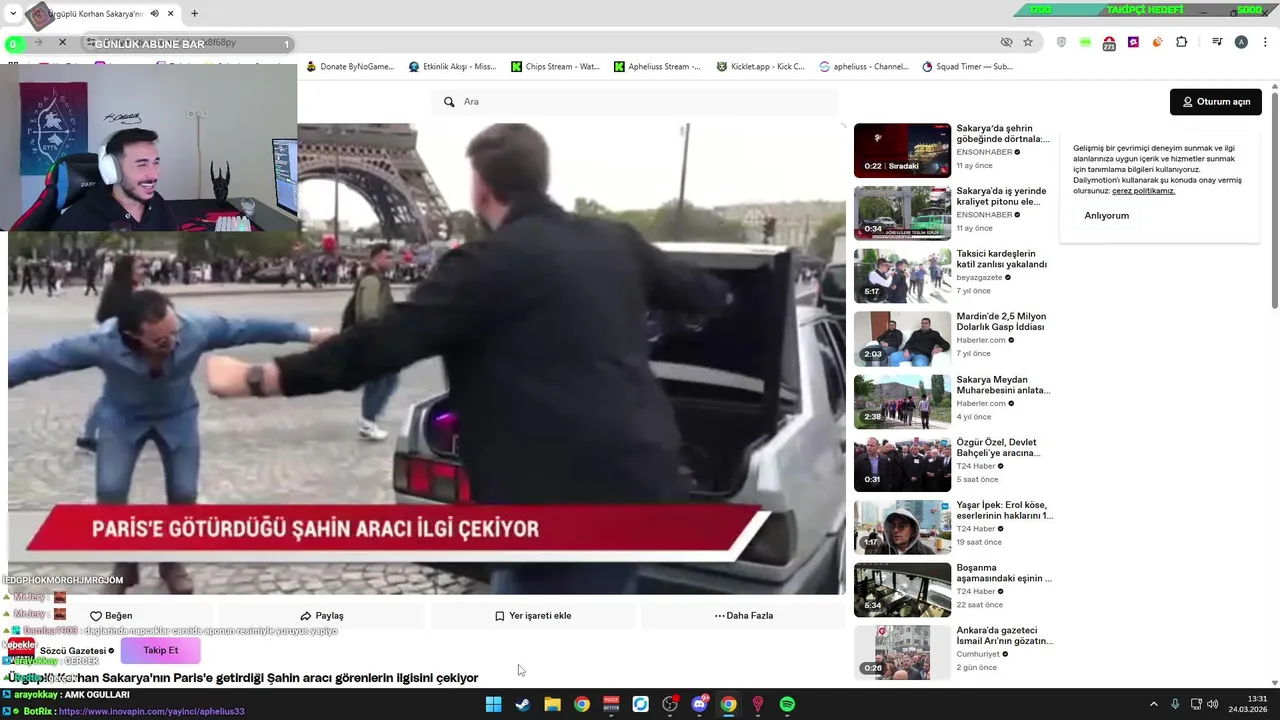Open the media controls music icon
Image resolution: width=1280 pixels, height=720 pixels.
[1217, 42]
